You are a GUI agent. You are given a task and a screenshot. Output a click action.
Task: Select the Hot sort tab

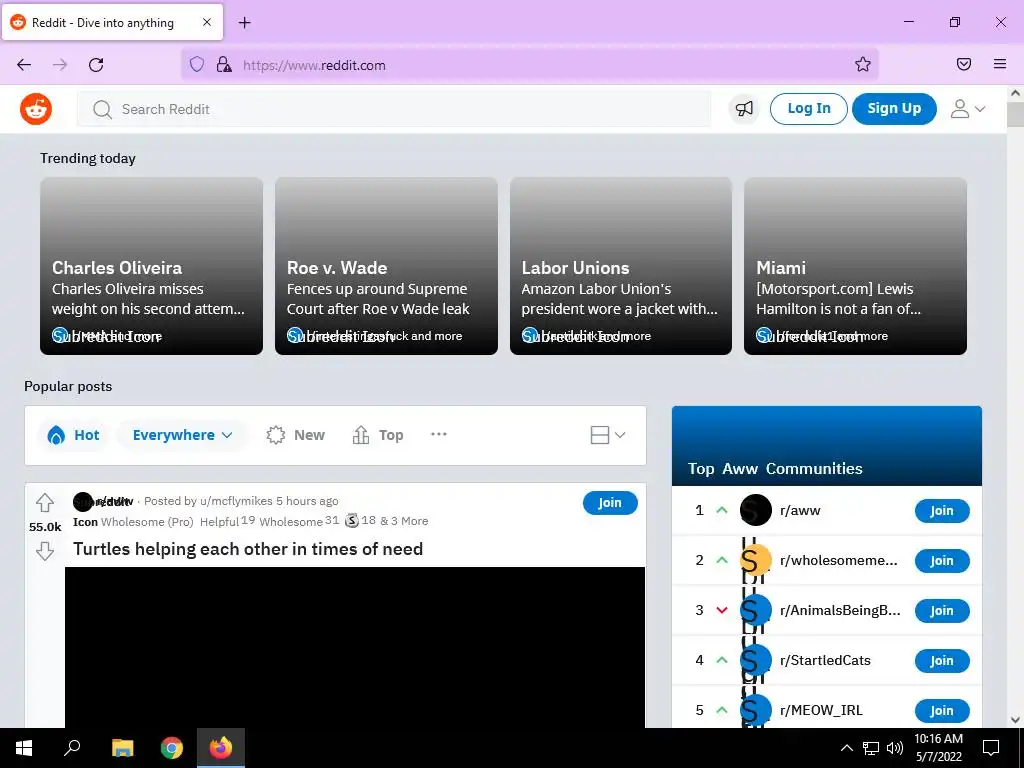[x=73, y=435]
